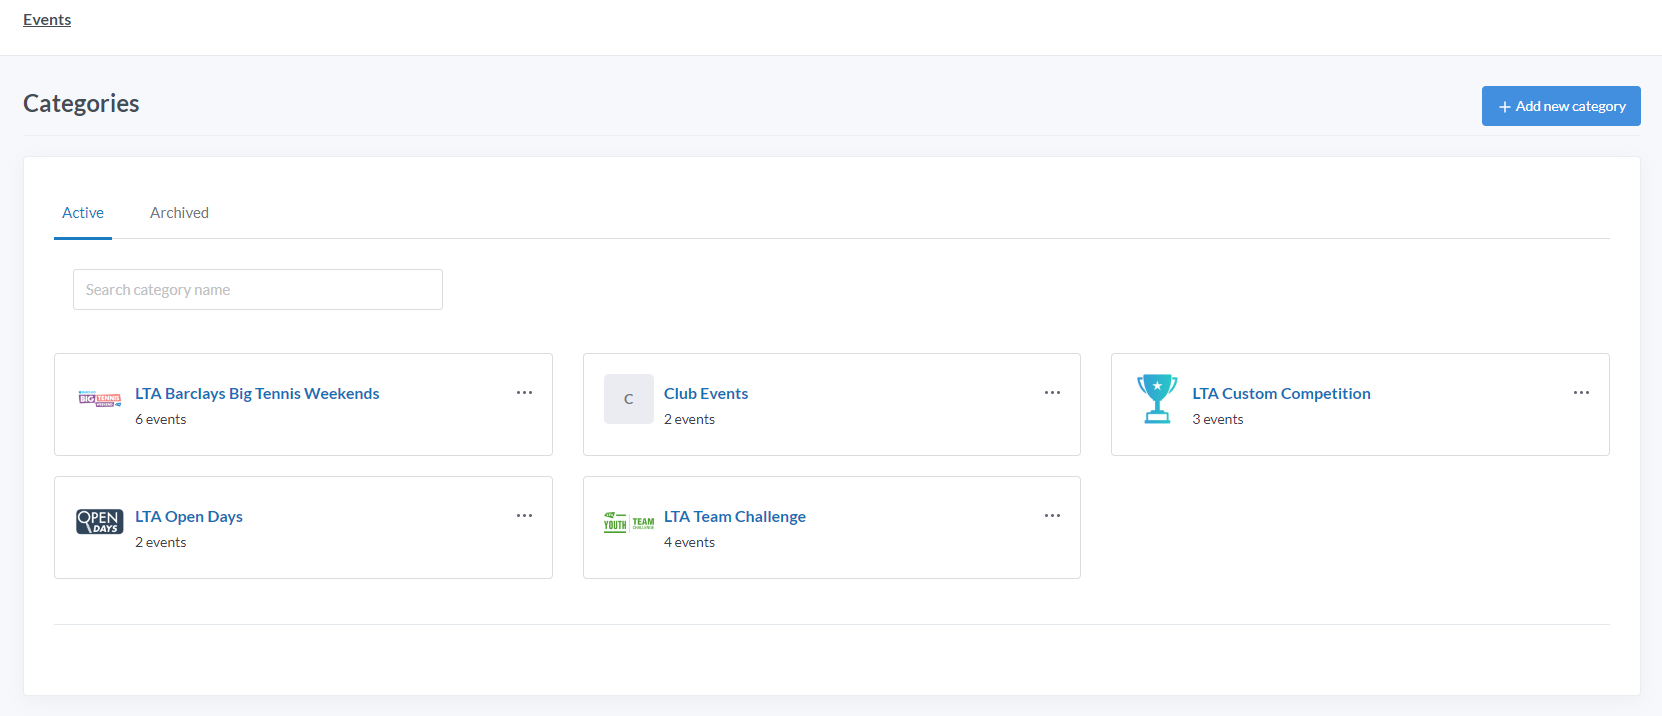The height and width of the screenshot is (716, 1662).
Task: Open the LTA Open Days category
Action: (x=189, y=517)
